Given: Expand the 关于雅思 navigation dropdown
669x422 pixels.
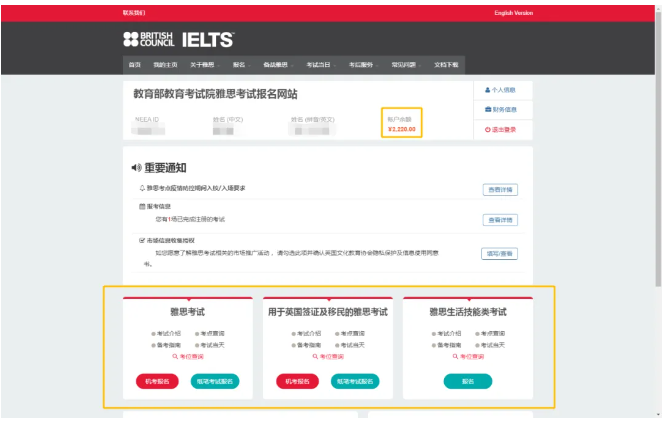Looking at the screenshot, I should [205, 65].
